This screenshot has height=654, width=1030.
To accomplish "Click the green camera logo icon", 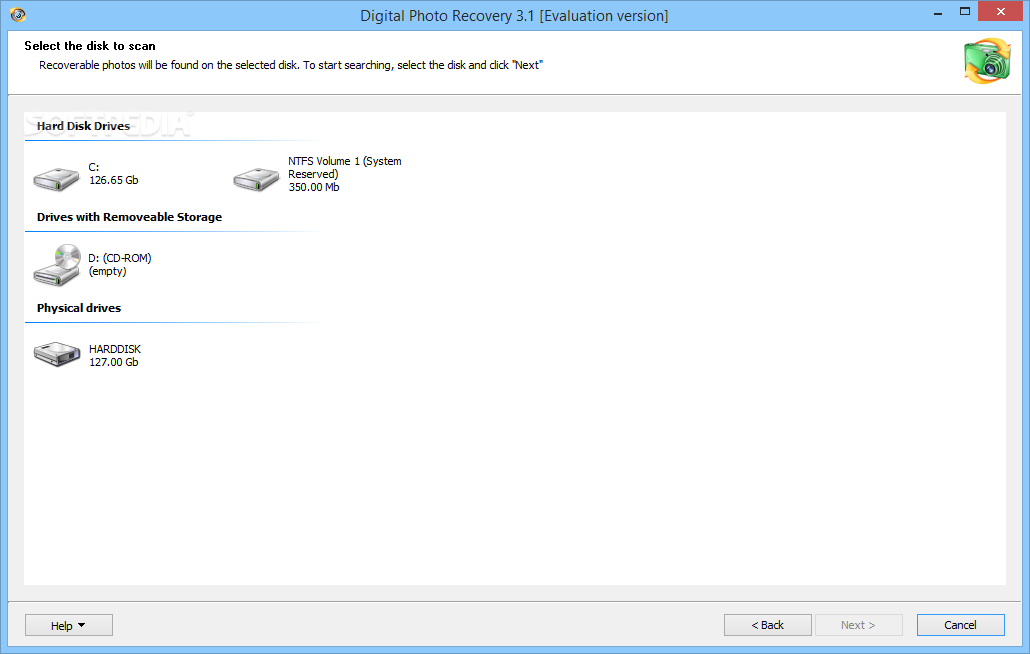I will pos(987,61).
